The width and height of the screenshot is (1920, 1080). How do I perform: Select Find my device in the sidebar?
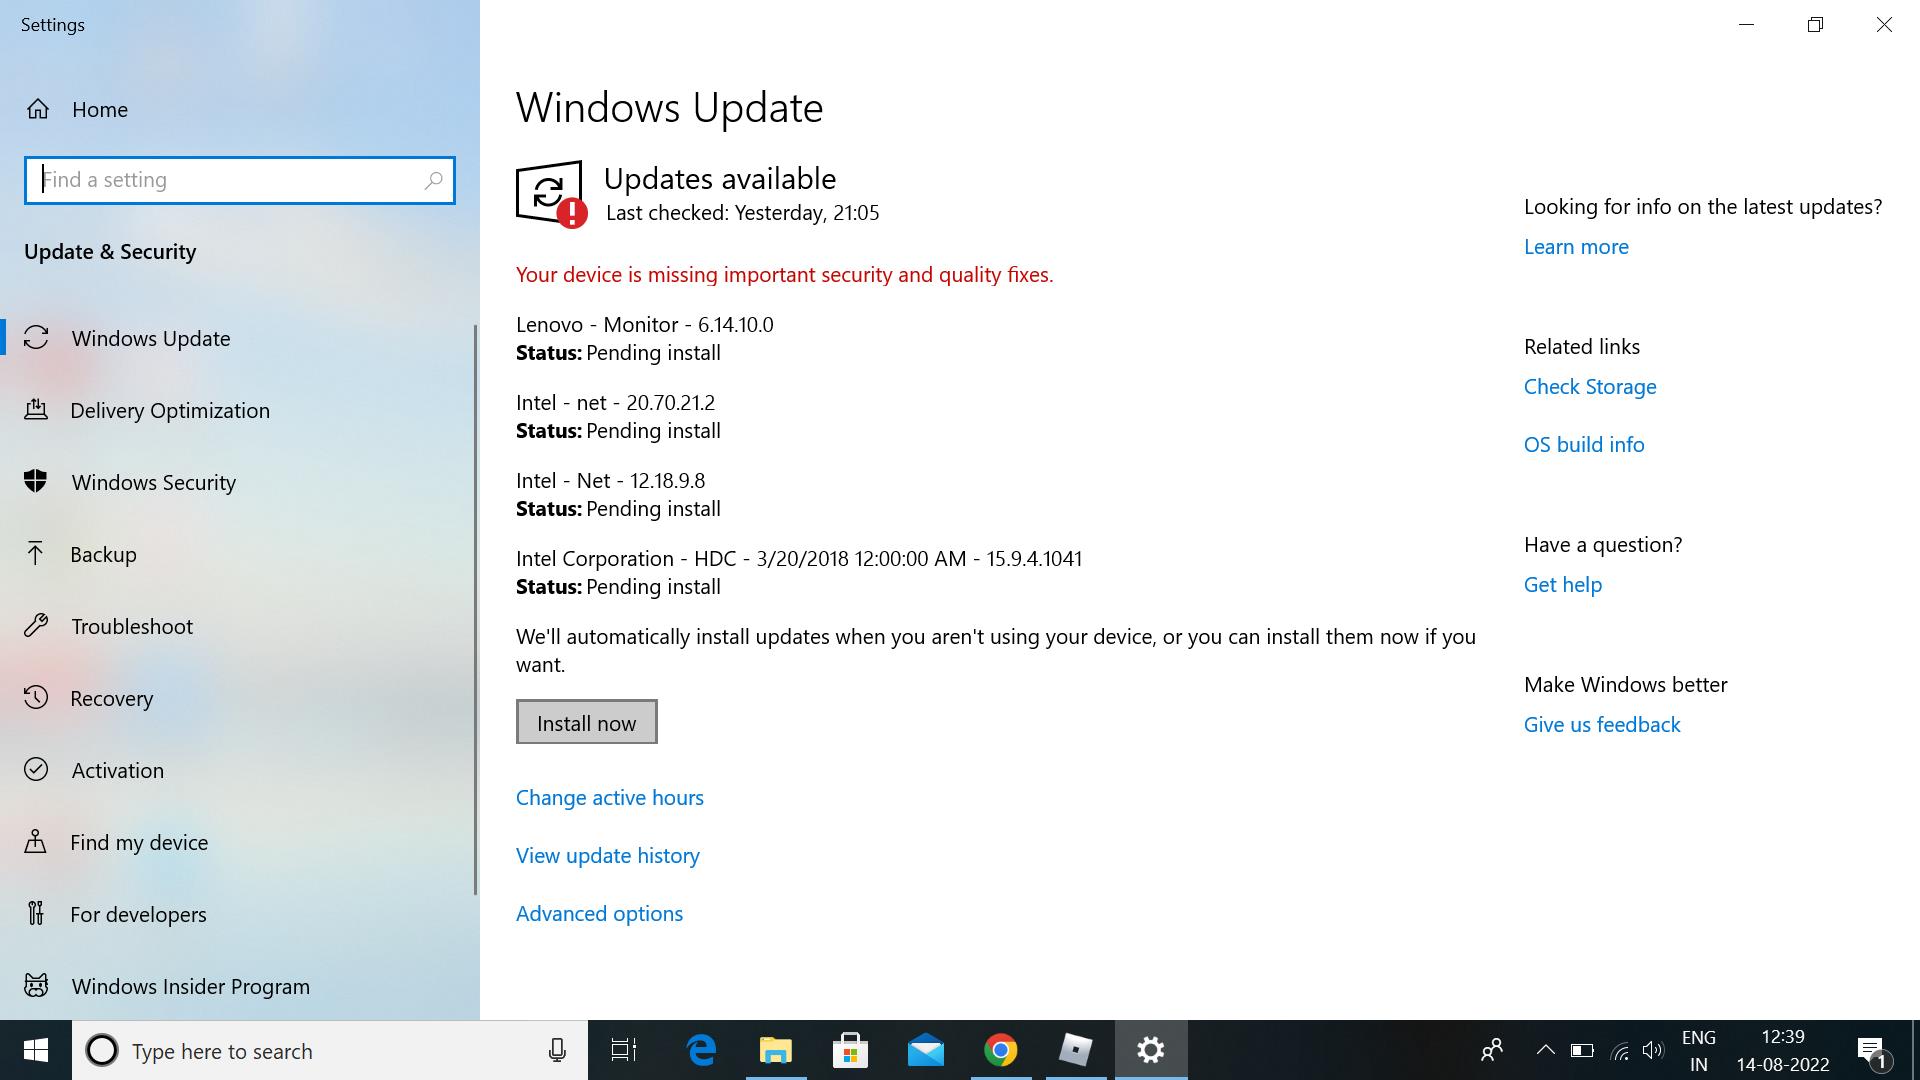[240, 842]
